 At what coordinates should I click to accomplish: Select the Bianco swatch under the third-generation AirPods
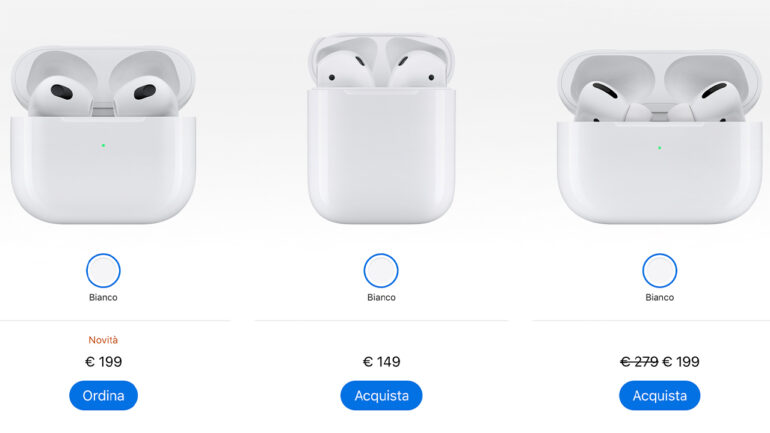[x=103, y=271]
